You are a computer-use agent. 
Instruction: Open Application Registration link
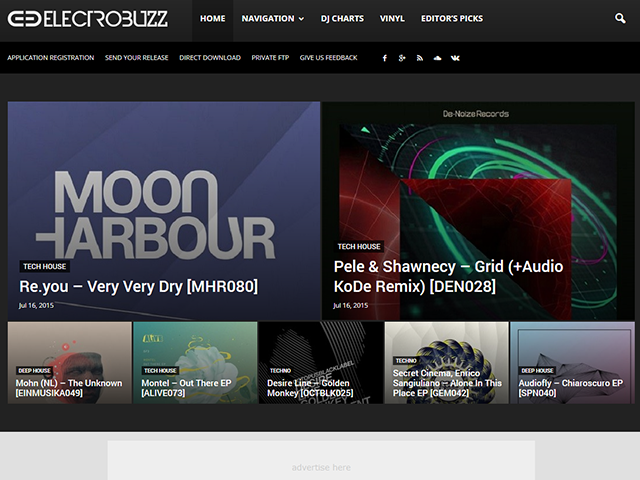[x=51, y=58]
